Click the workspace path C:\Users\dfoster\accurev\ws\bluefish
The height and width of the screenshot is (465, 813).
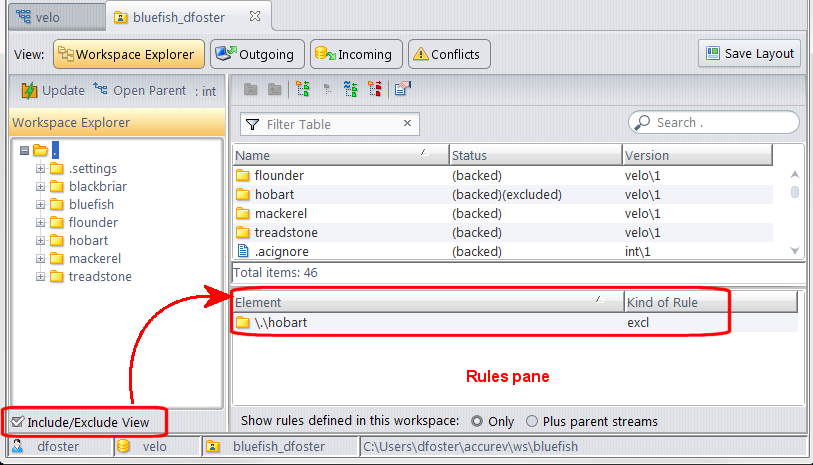(x=470, y=446)
